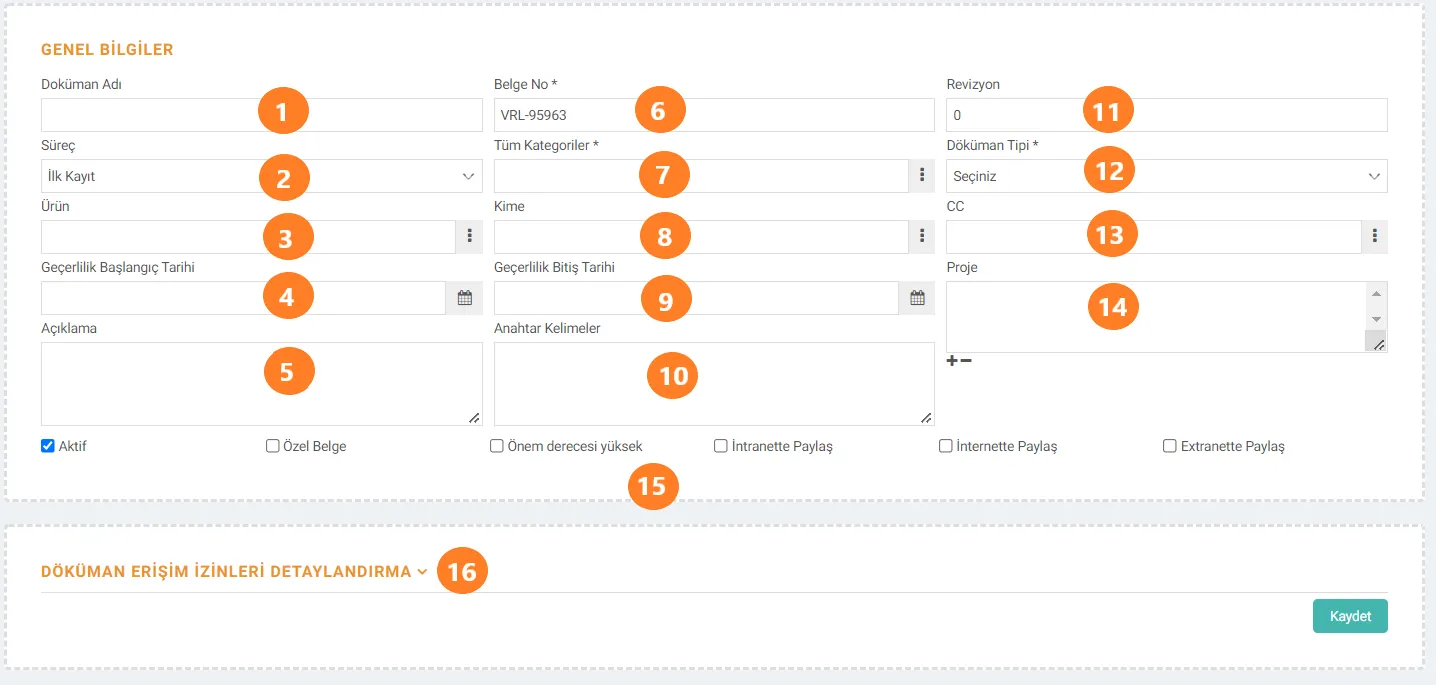The height and width of the screenshot is (685, 1436).
Task: Click the three-dot icon beside Ürün field
Action: [x=470, y=237]
